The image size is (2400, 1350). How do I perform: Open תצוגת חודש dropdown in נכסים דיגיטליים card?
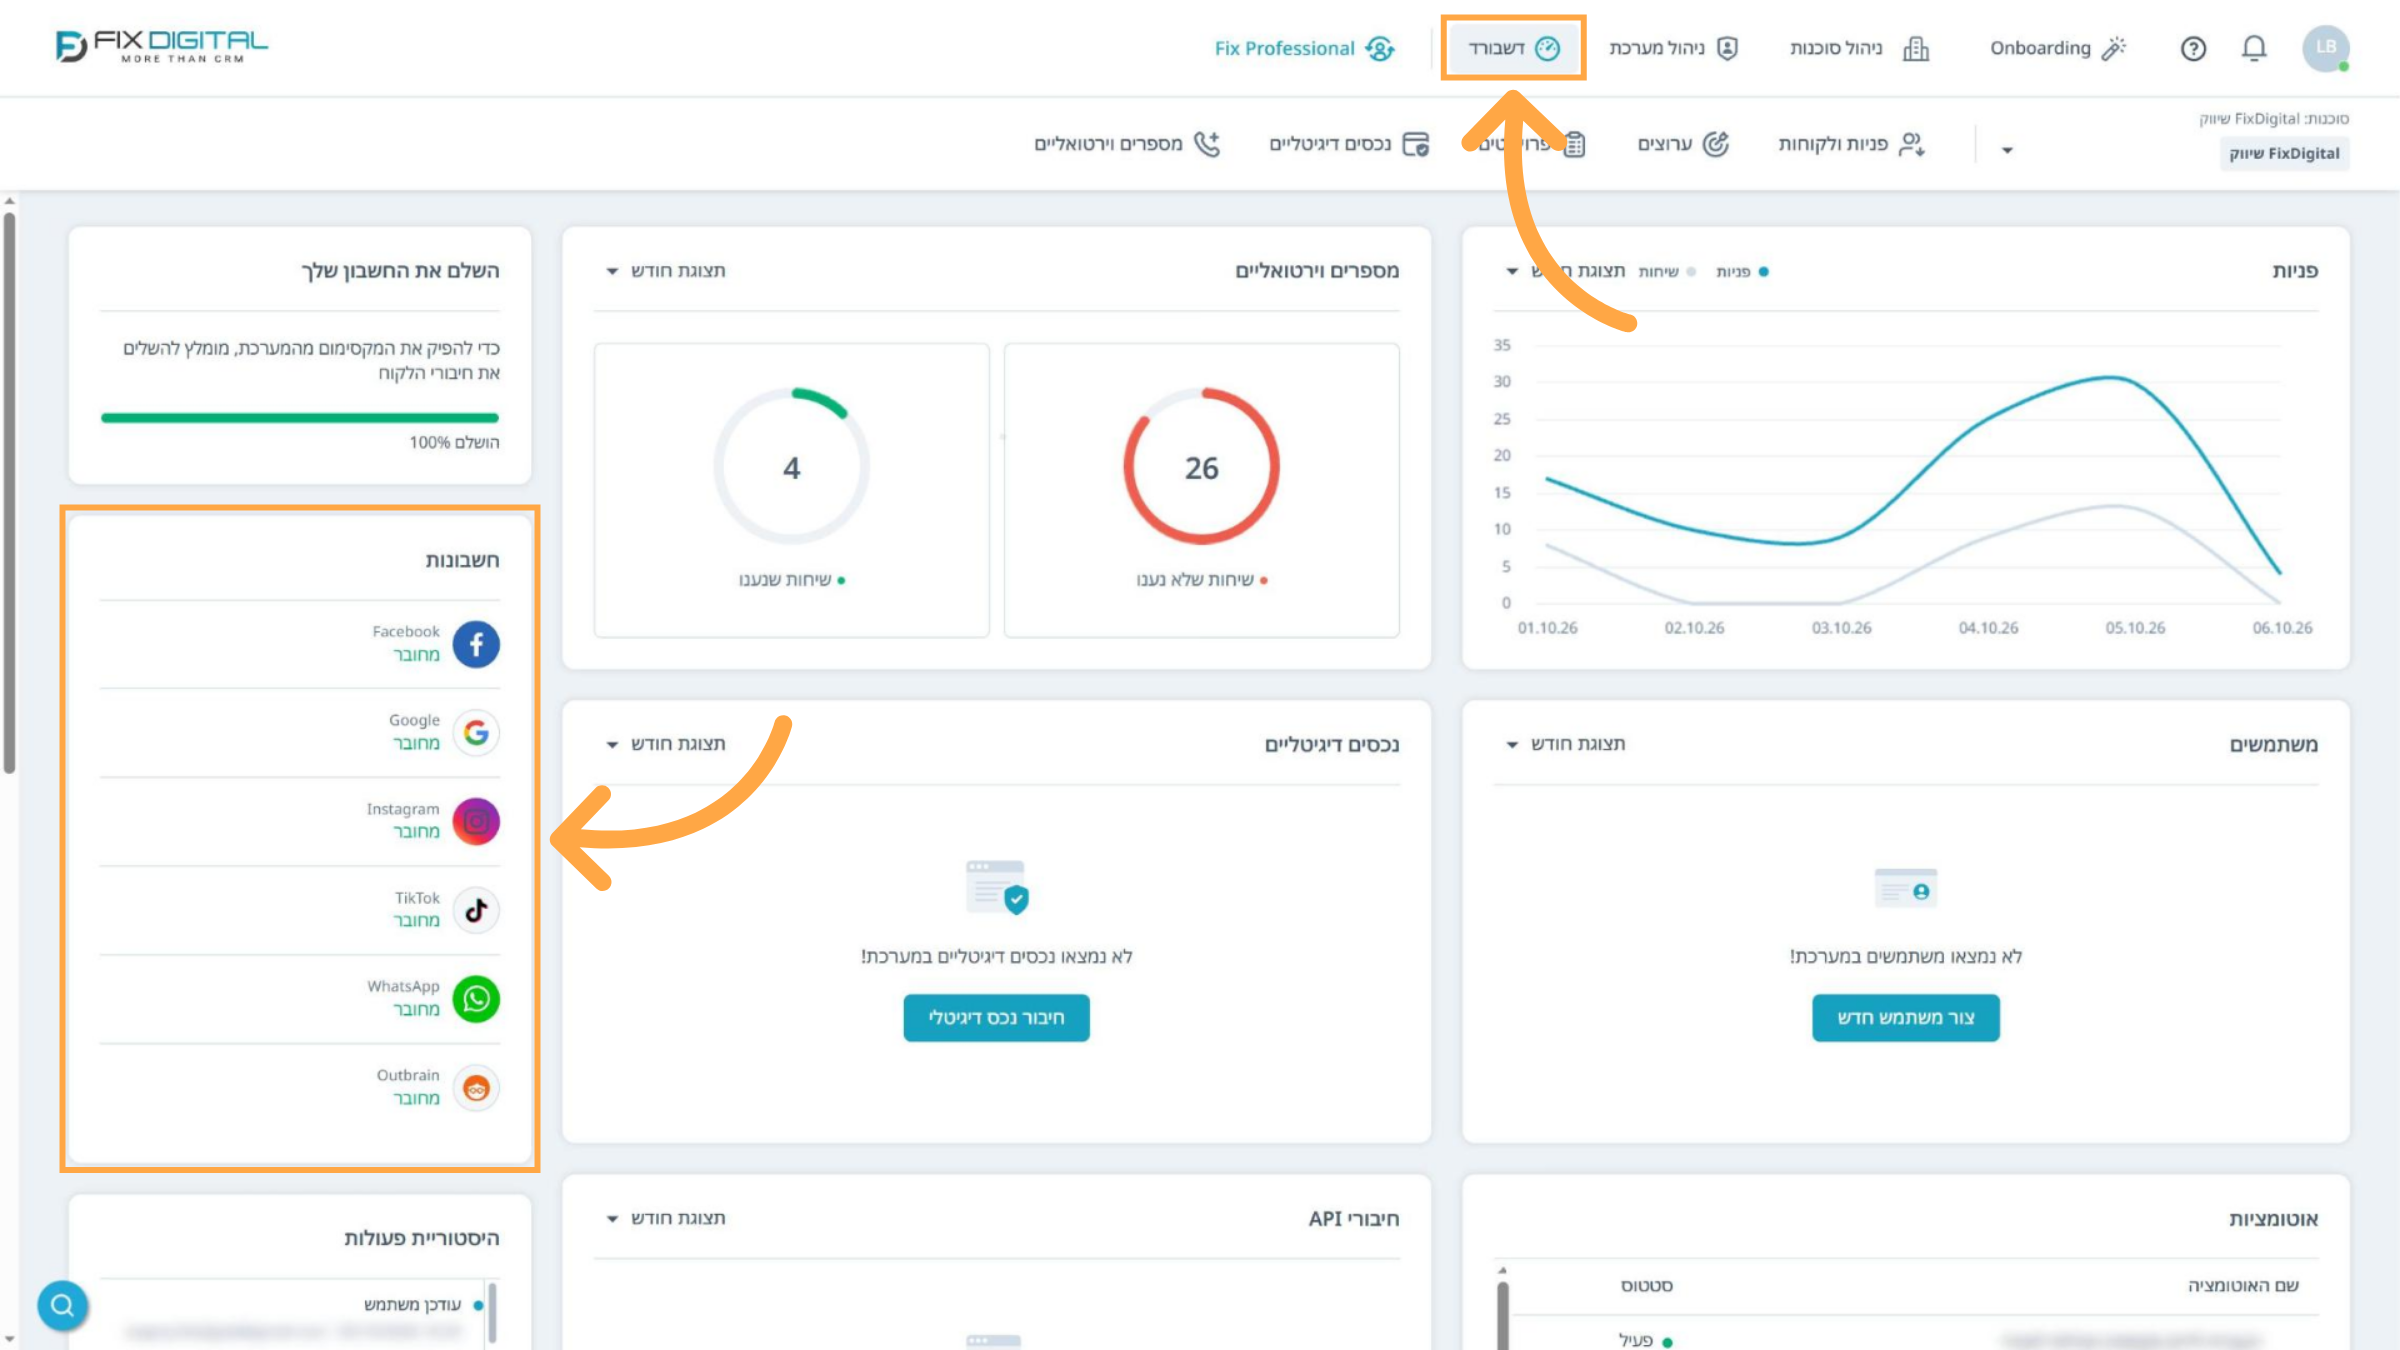click(666, 744)
